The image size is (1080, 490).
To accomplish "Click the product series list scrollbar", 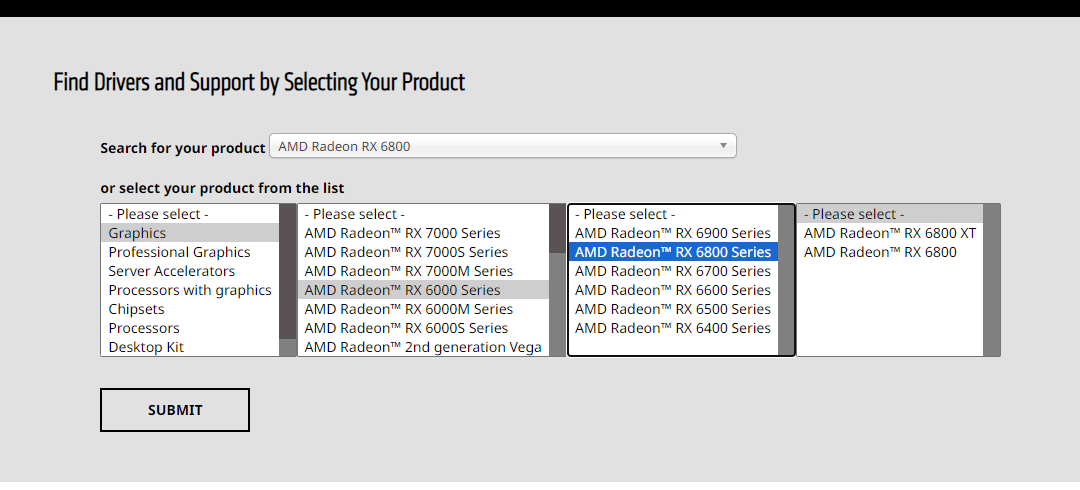I will 557,280.
